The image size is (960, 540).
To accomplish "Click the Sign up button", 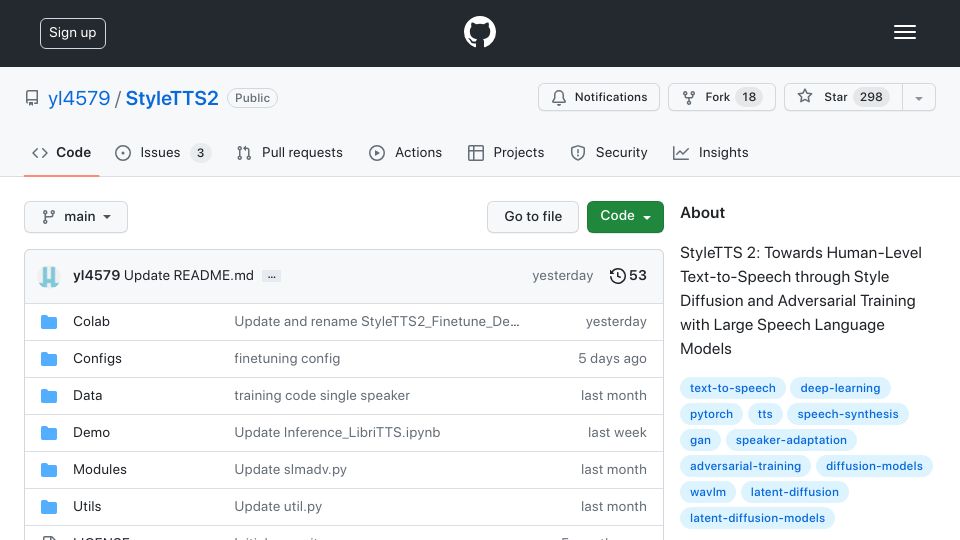I will pyautogui.click(x=73, y=33).
